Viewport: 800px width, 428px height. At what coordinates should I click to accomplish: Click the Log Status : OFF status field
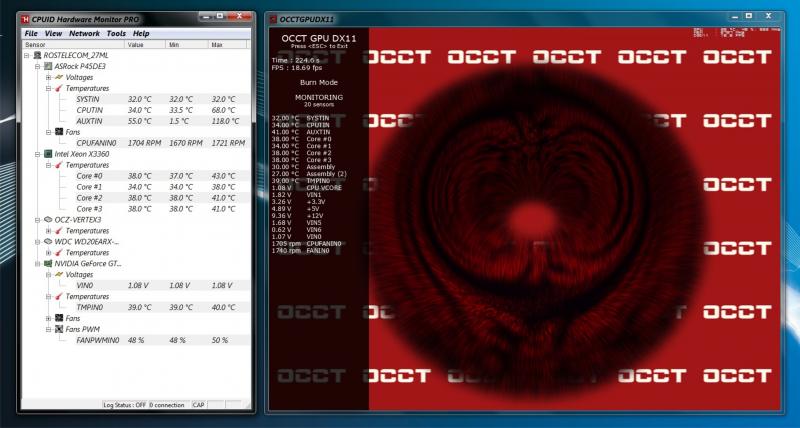tap(124, 405)
